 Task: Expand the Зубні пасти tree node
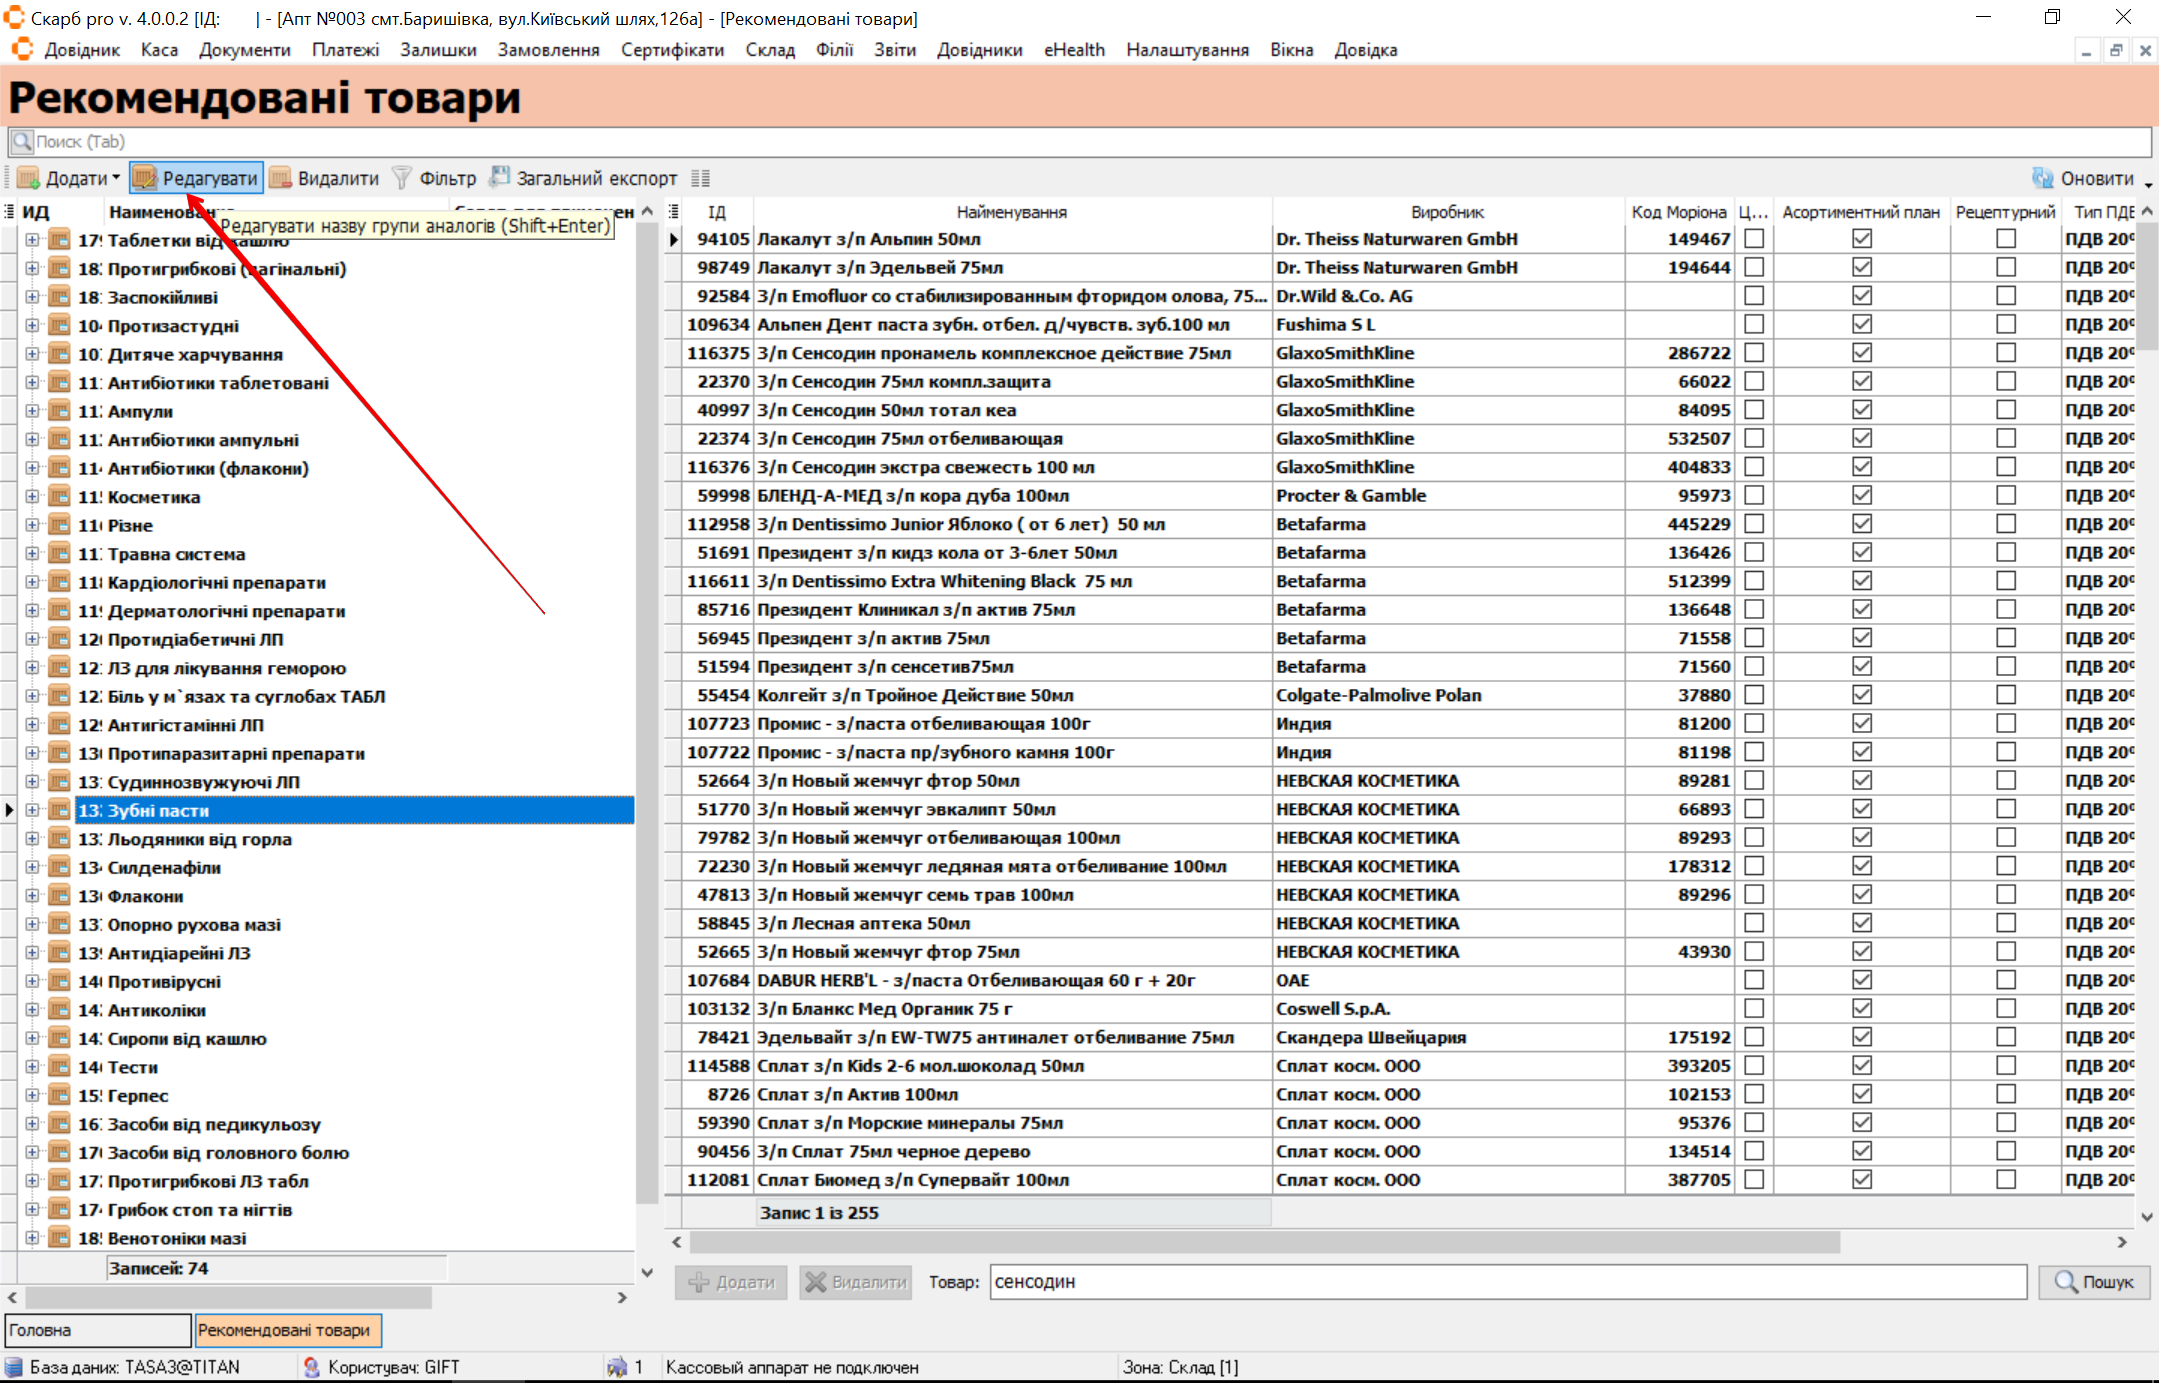(32, 810)
